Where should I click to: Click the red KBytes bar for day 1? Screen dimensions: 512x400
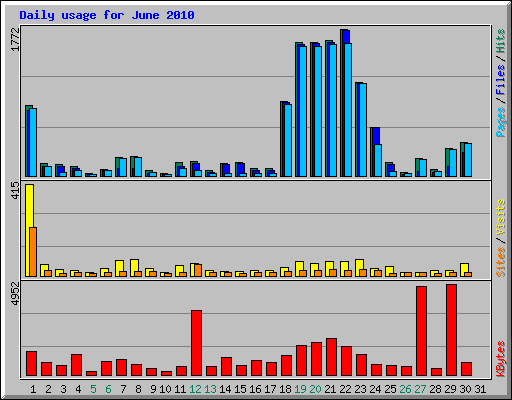[31, 364]
